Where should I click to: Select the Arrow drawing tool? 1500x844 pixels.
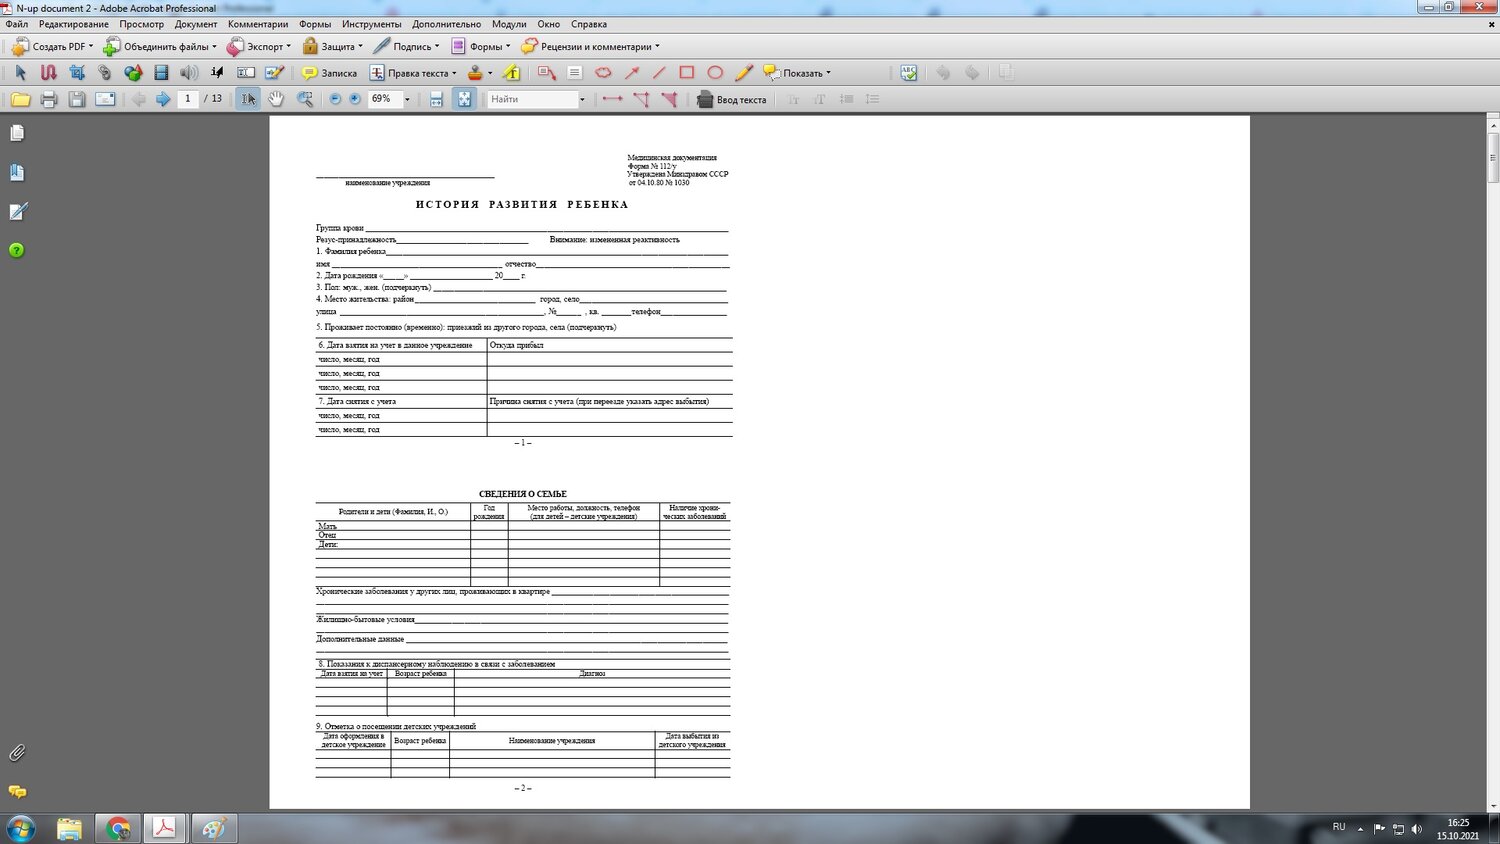[x=631, y=73]
